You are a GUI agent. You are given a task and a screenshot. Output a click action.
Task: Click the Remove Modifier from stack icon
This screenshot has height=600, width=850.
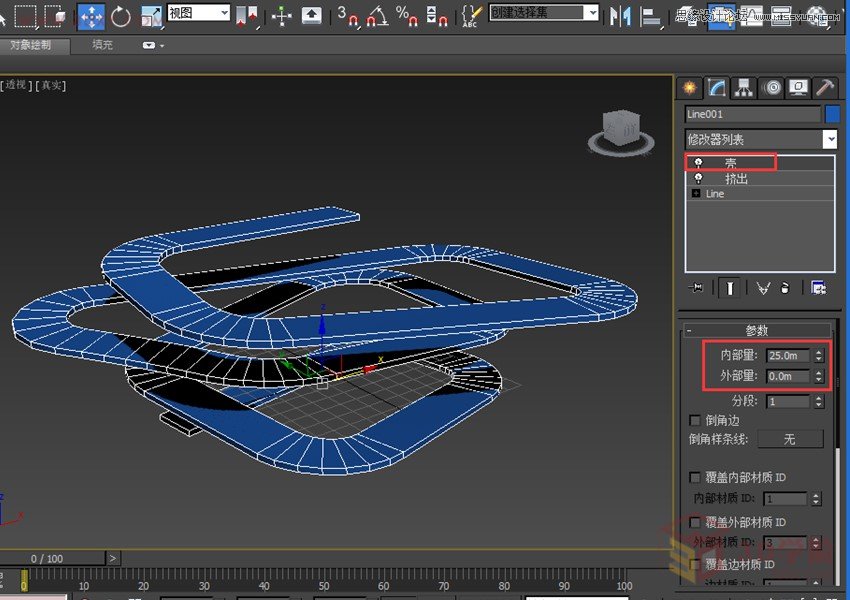pyautogui.click(x=785, y=288)
